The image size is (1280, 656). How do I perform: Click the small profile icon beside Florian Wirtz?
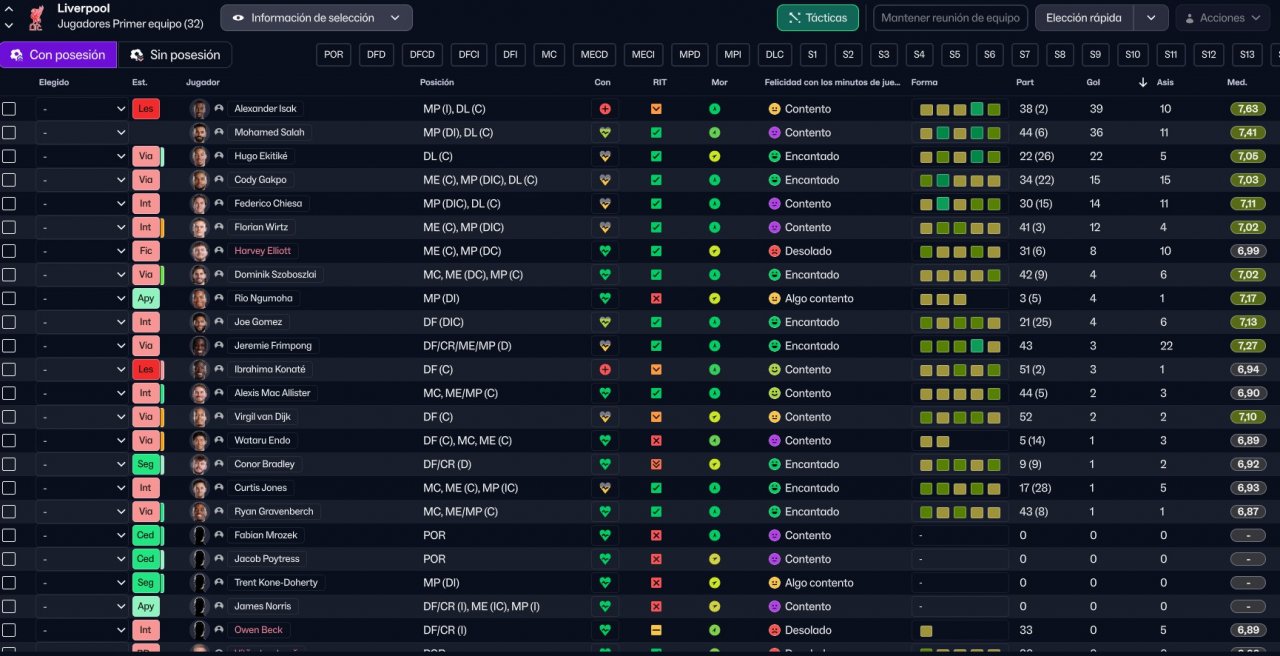[x=219, y=228]
